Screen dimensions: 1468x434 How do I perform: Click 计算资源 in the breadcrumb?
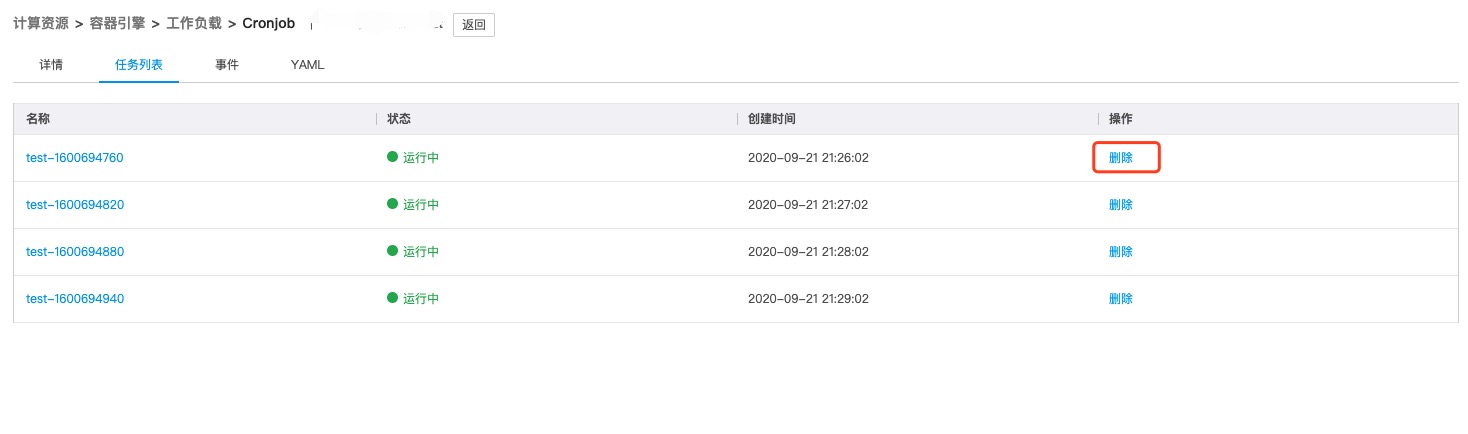point(41,23)
